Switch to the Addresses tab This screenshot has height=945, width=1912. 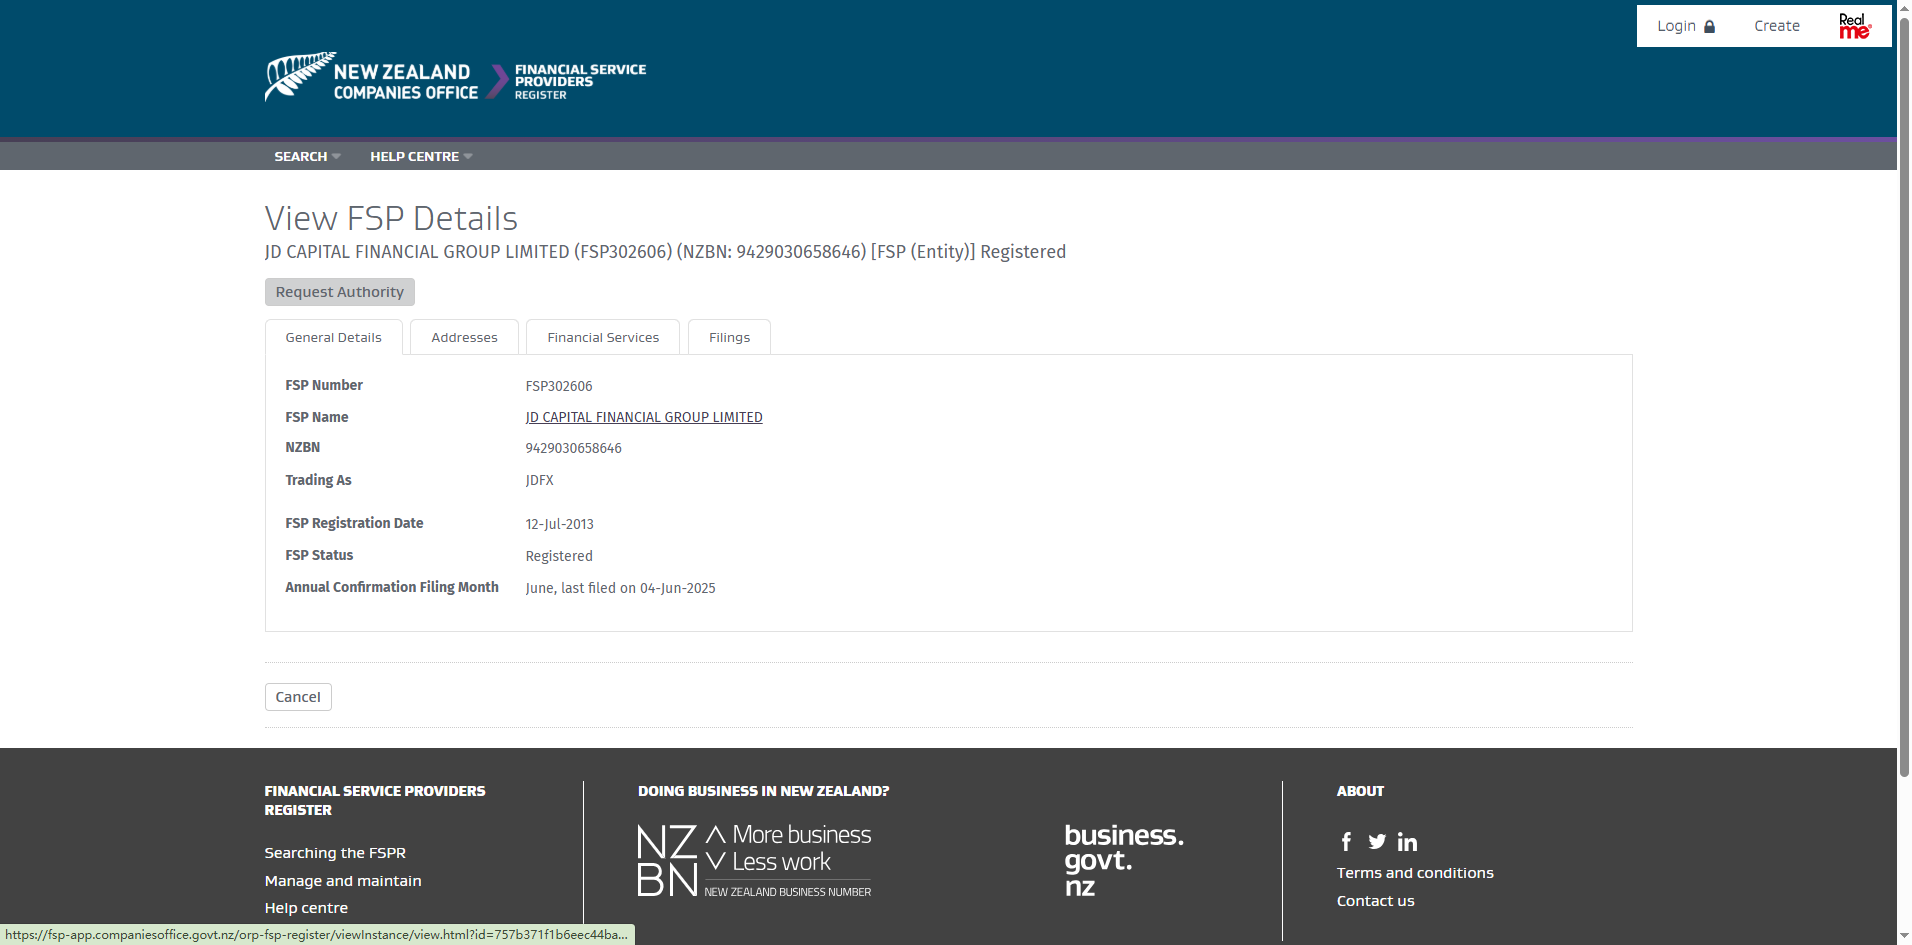tap(464, 338)
